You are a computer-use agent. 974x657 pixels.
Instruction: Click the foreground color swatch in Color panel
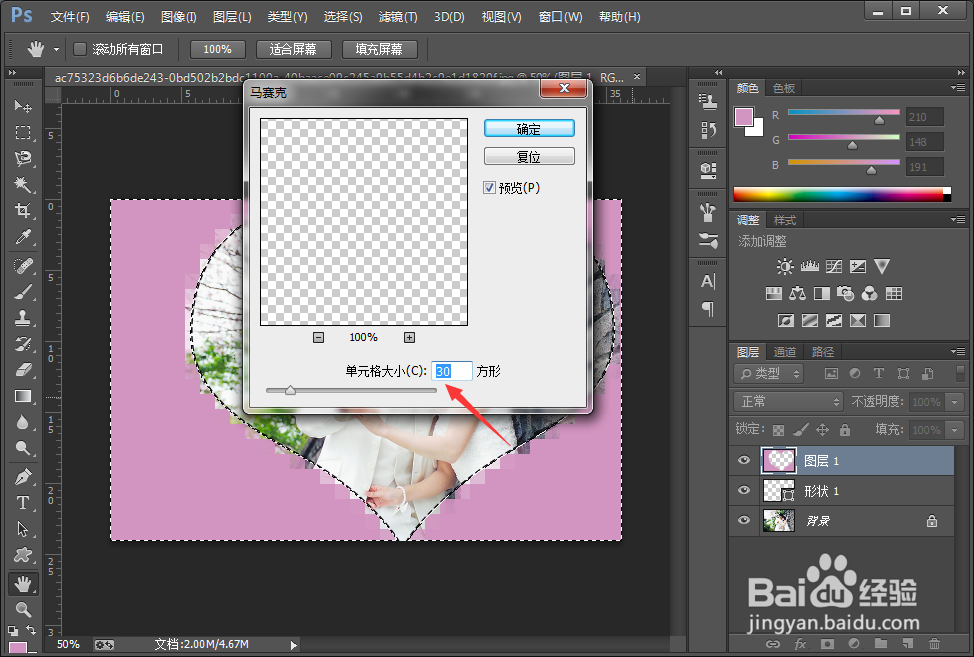click(744, 117)
